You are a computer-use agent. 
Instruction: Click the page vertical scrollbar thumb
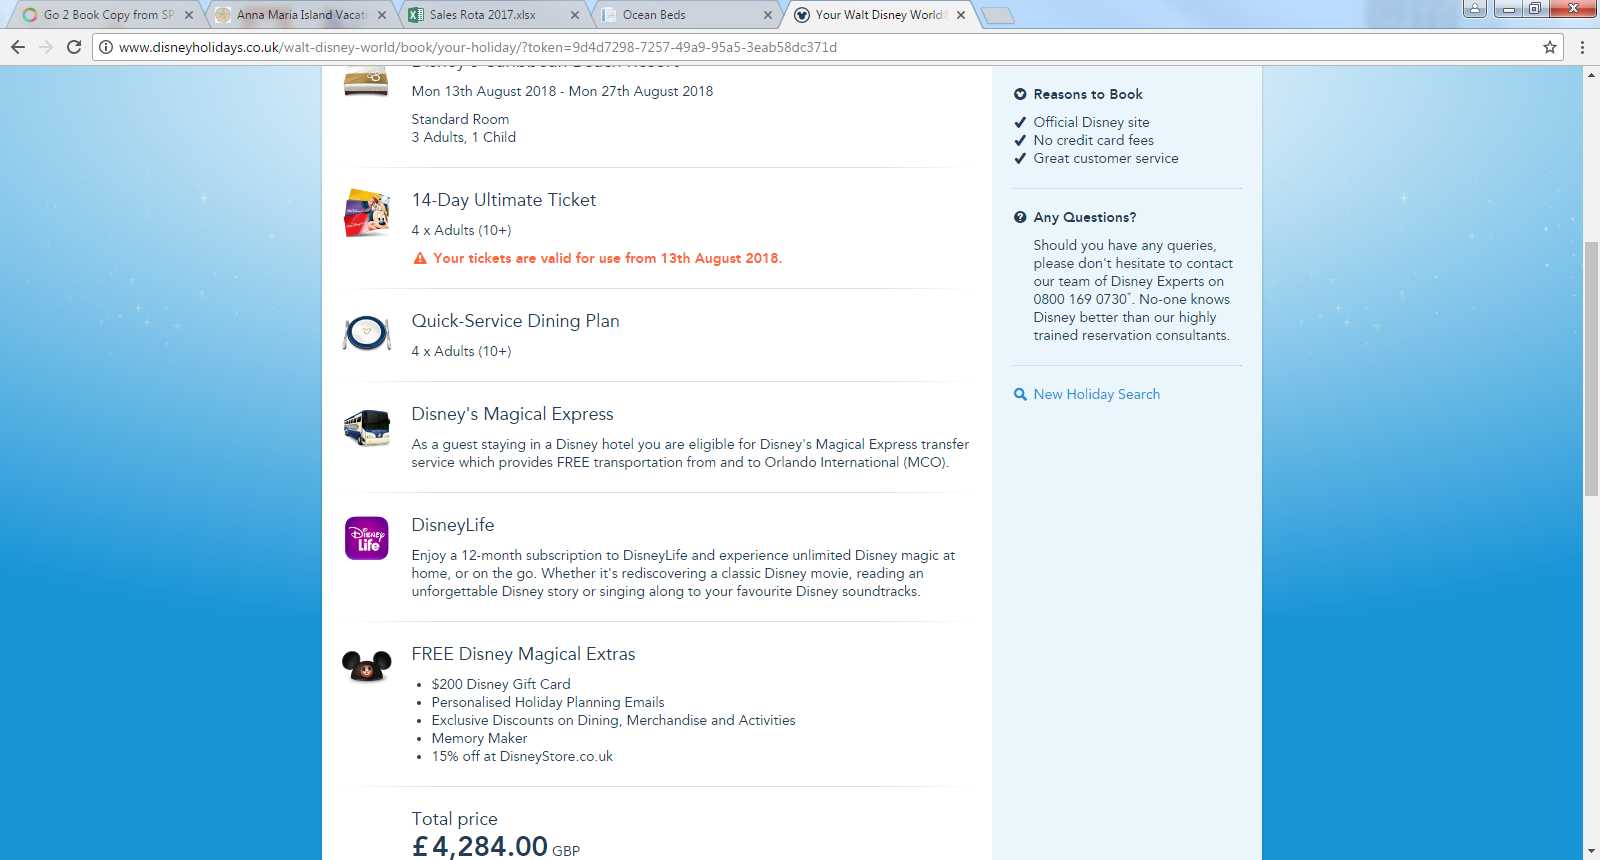(x=1591, y=369)
